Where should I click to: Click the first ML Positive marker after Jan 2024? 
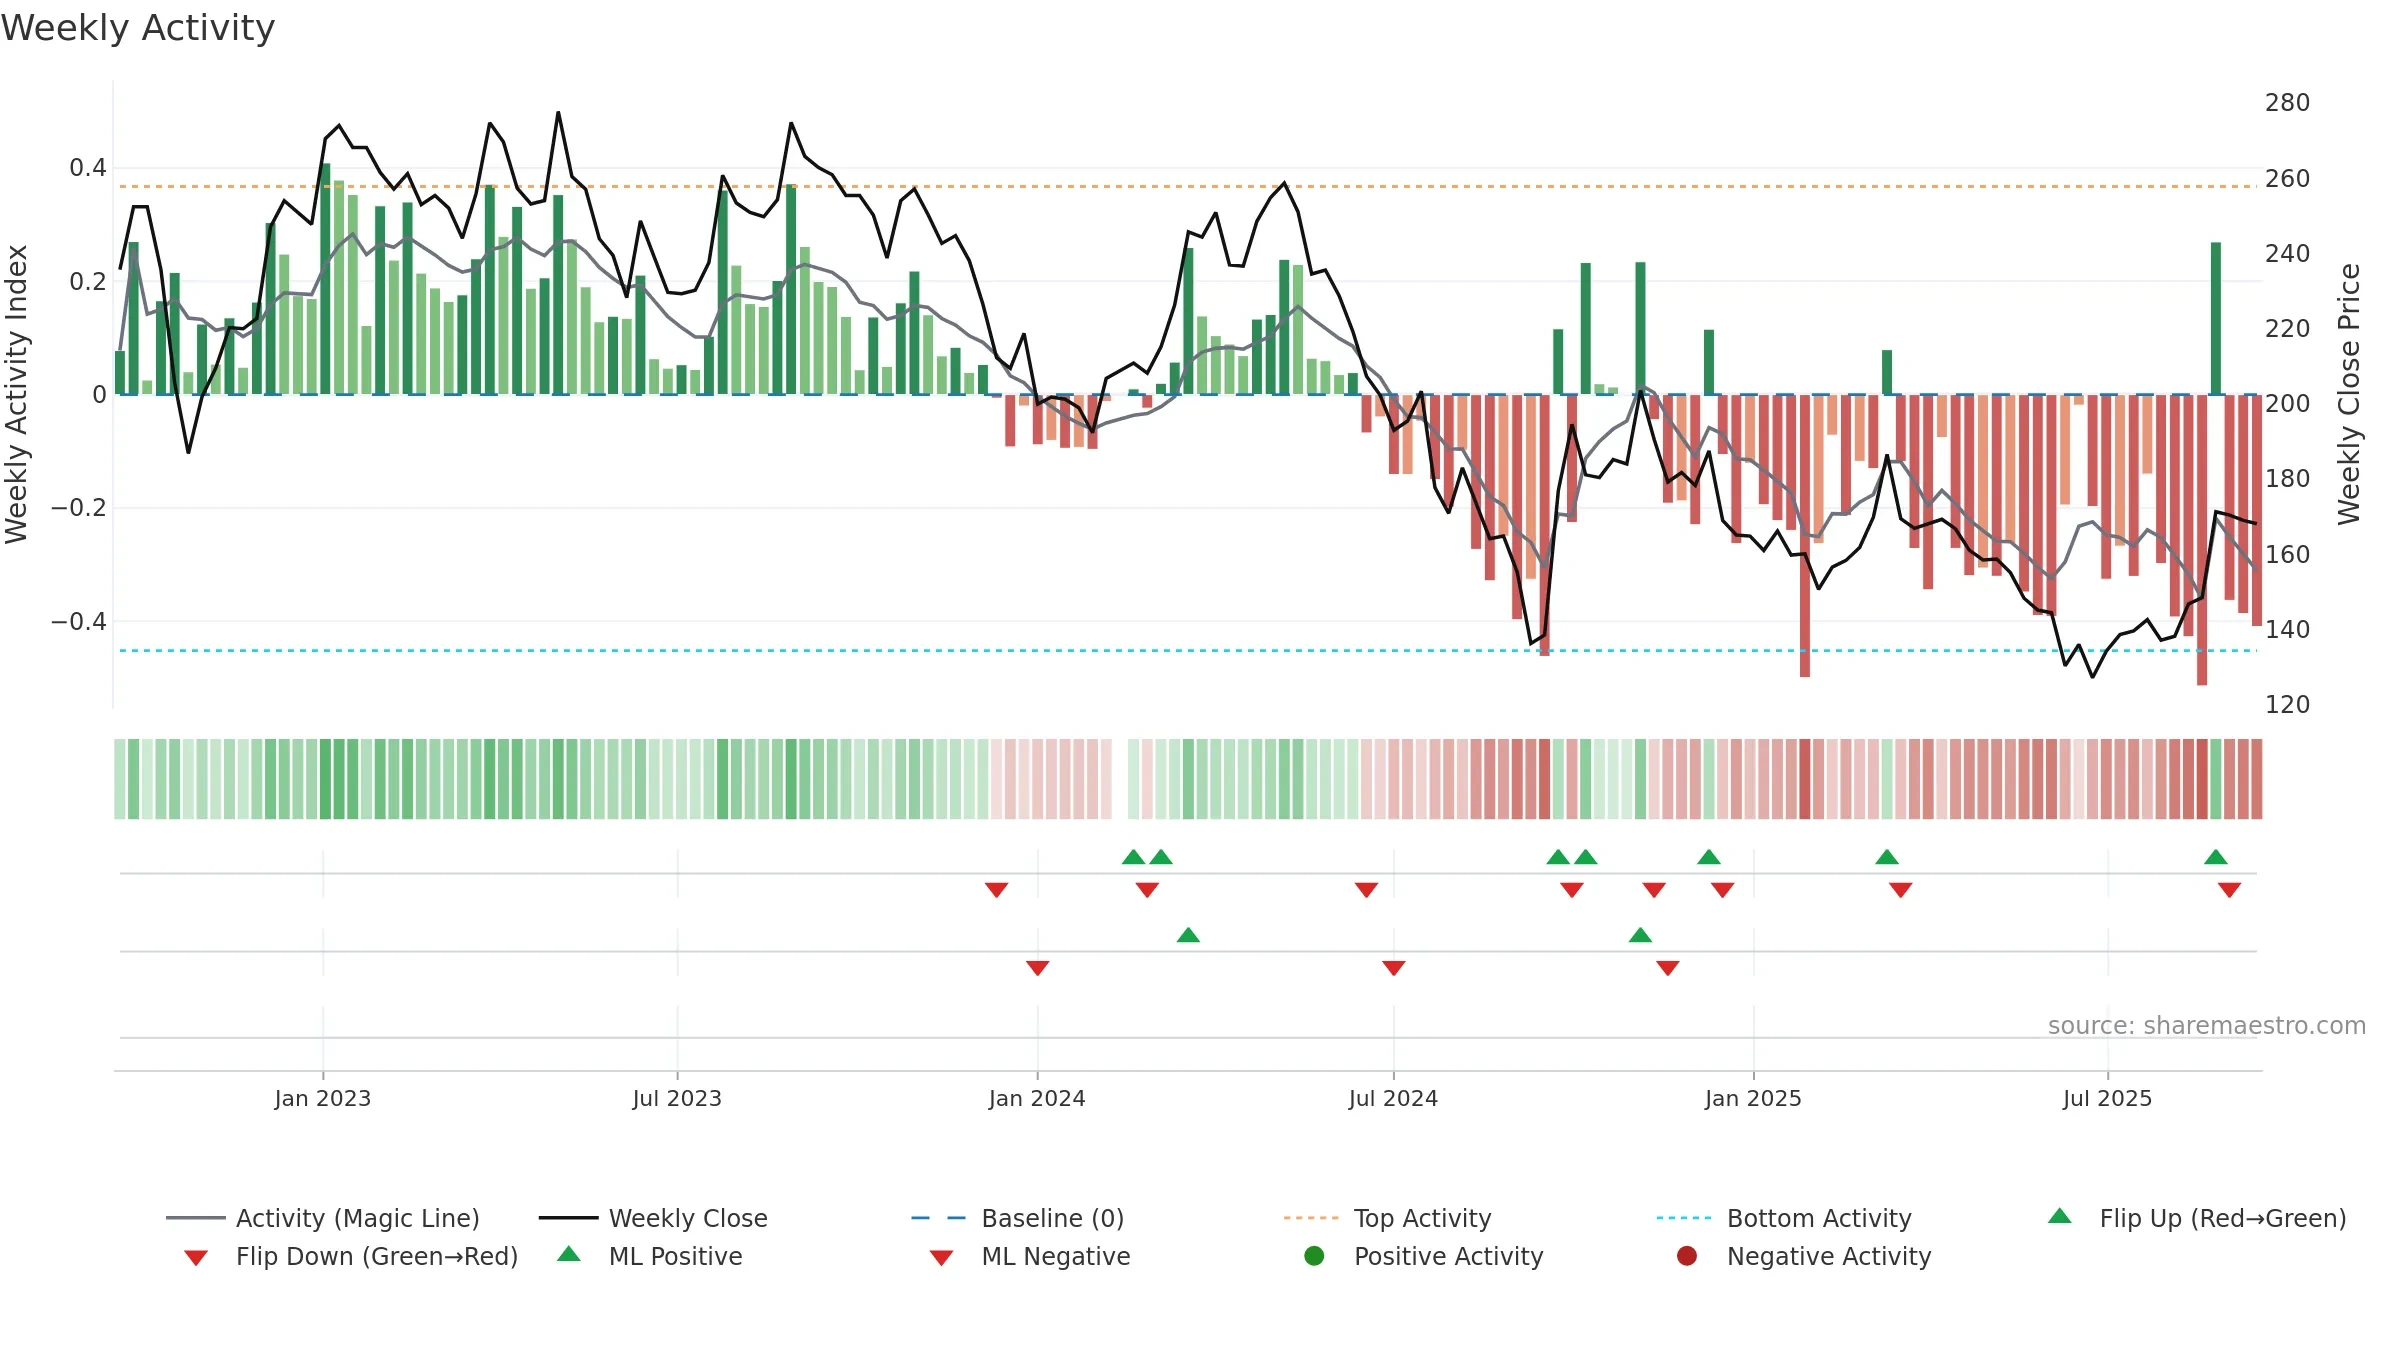(x=1188, y=935)
